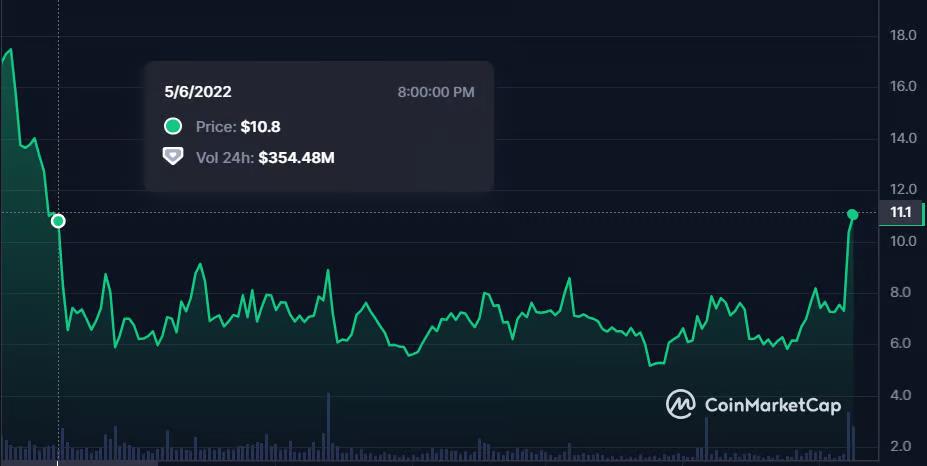This screenshot has height=466, width=927.
Task: Click the CoinMarketCap logo icon
Action: tap(681, 404)
